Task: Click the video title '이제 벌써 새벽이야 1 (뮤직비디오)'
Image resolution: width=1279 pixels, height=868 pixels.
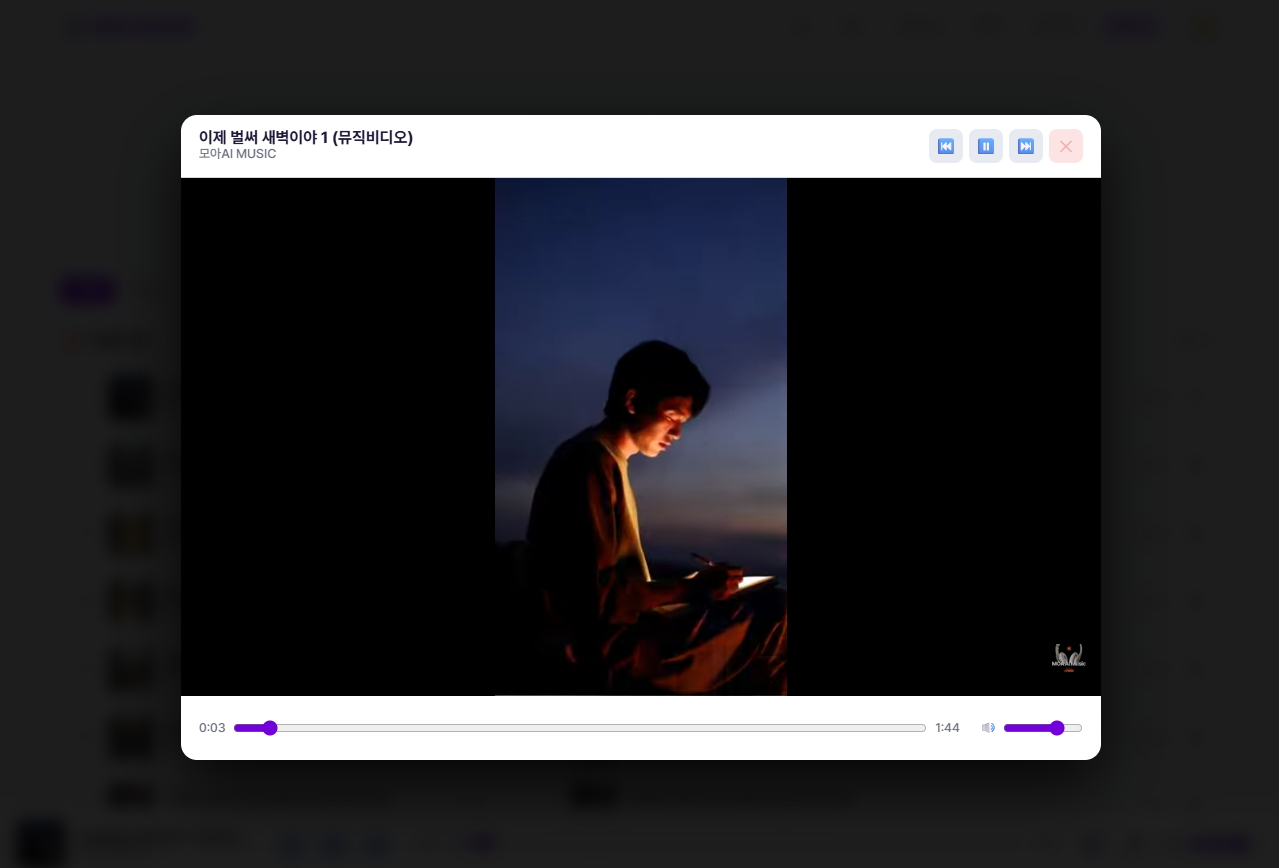Action: click(305, 137)
